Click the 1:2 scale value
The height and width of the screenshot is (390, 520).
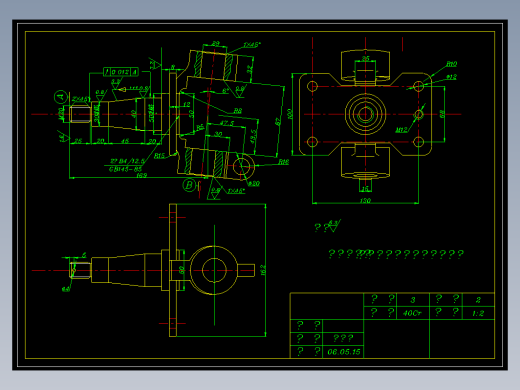click(478, 313)
